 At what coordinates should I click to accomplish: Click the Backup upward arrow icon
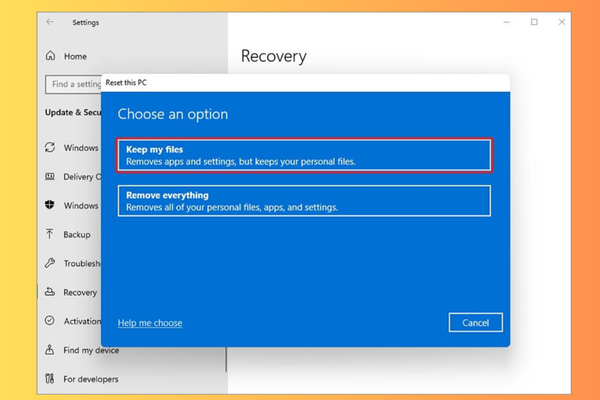pos(49,234)
